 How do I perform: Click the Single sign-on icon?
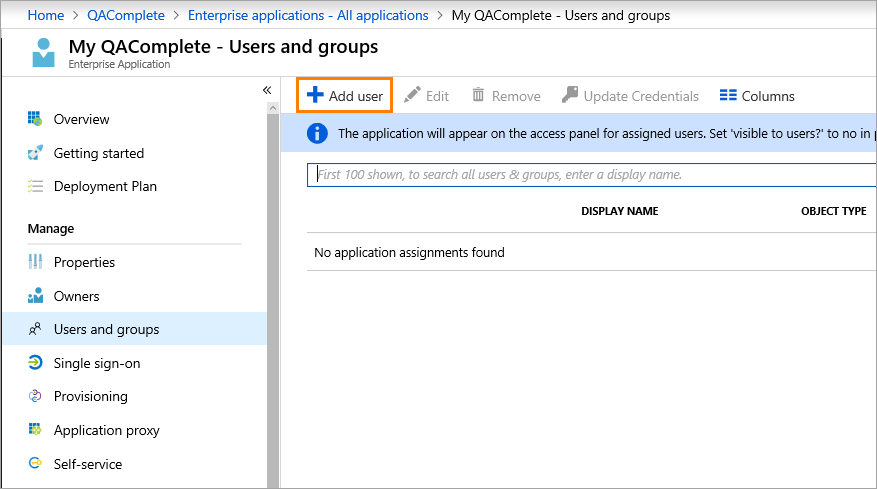point(36,363)
